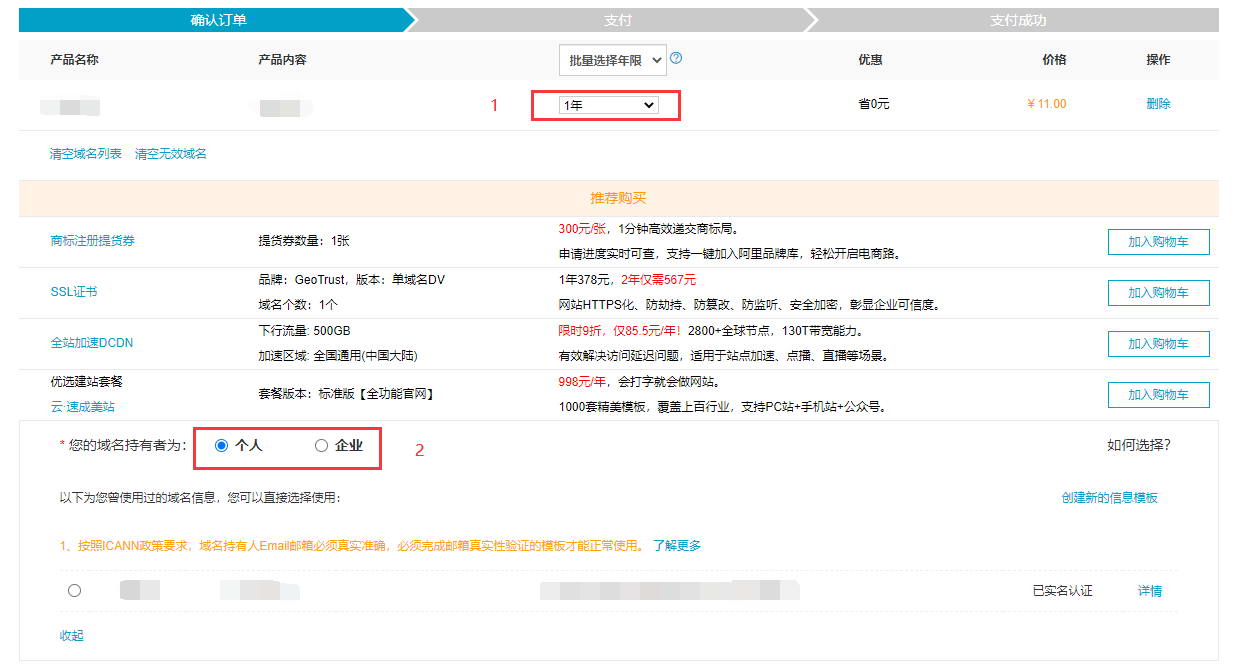This screenshot has width=1241, height=670.
Task: Add 优选建站套餐 to cart with 加入购物车
Action: [1158, 395]
